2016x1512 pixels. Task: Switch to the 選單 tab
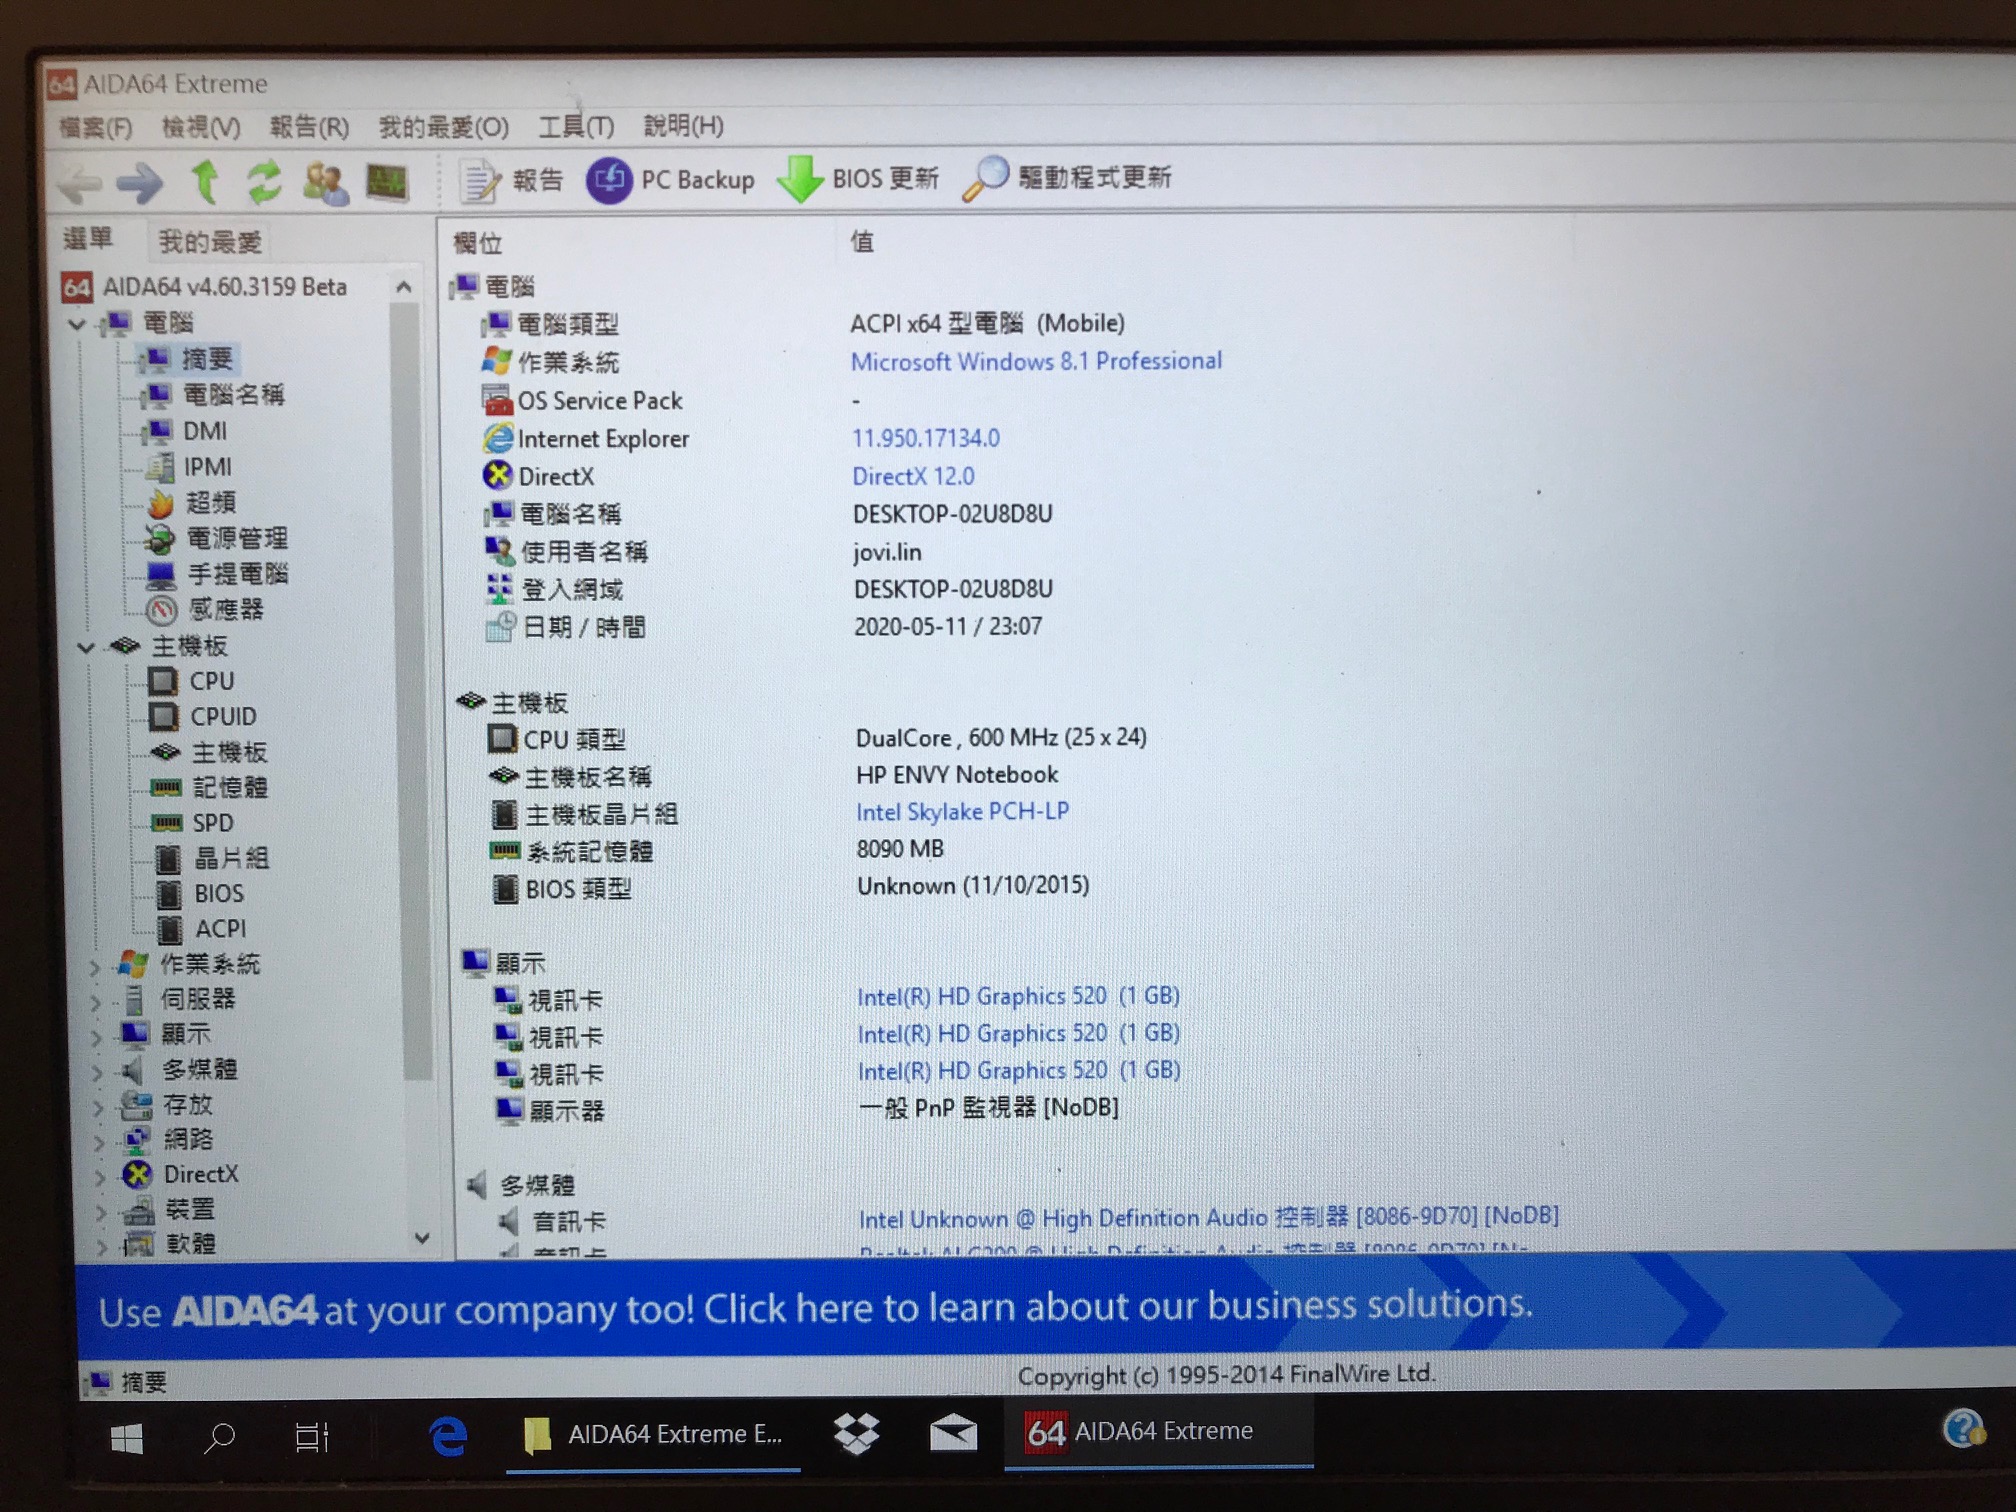coord(88,239)
